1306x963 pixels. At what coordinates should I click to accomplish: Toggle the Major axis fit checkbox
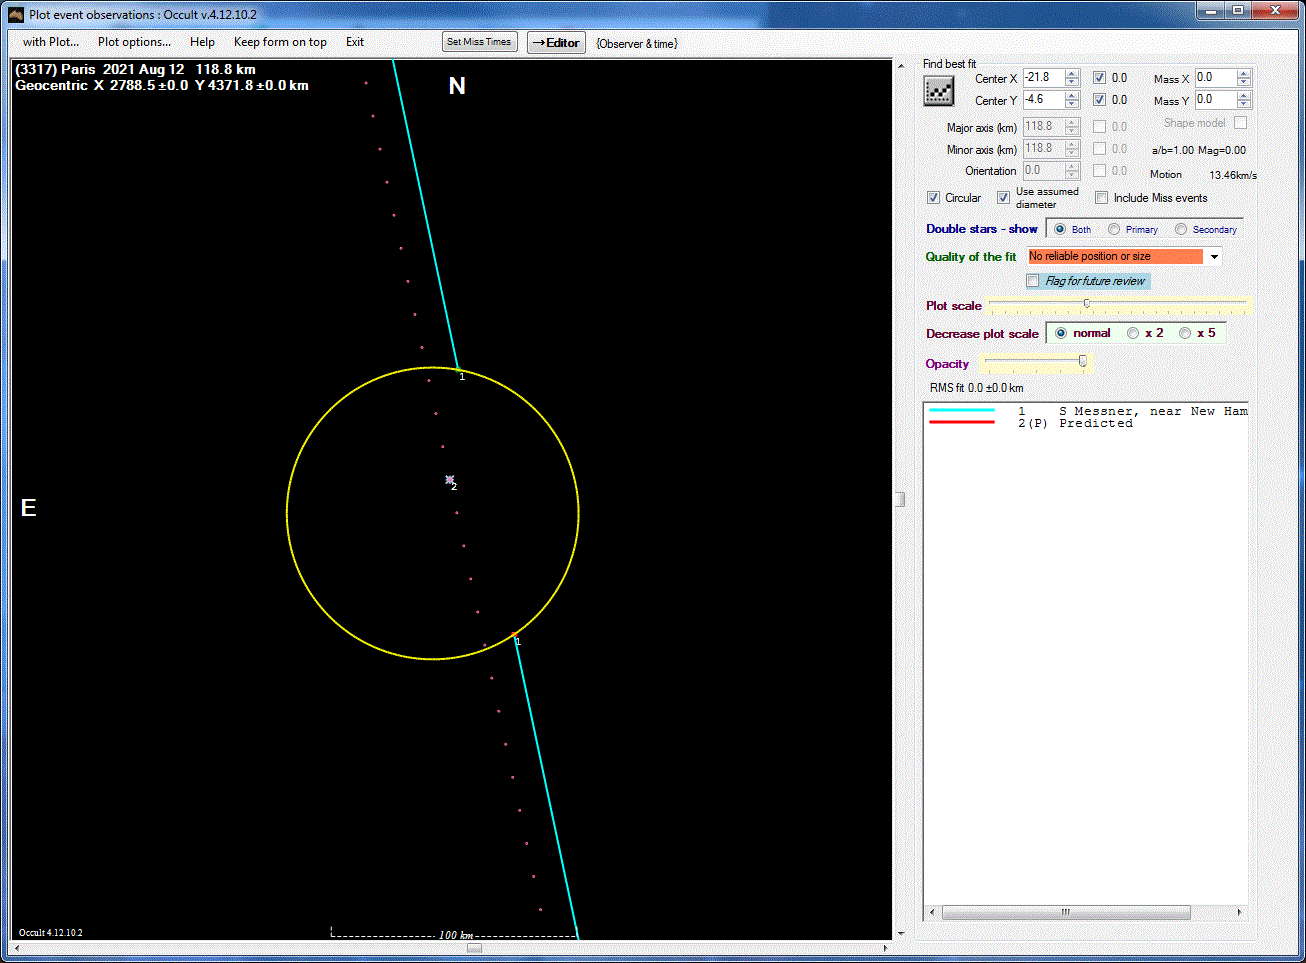click(1099, 127)
